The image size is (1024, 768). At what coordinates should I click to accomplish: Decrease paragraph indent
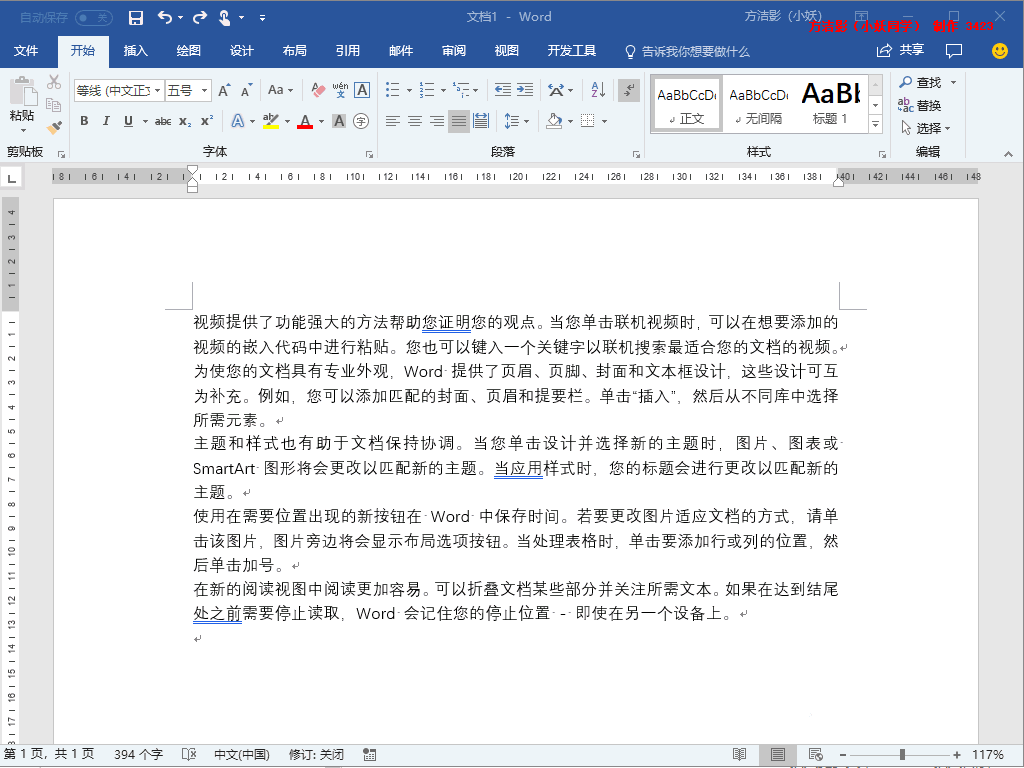click(503, 90)
